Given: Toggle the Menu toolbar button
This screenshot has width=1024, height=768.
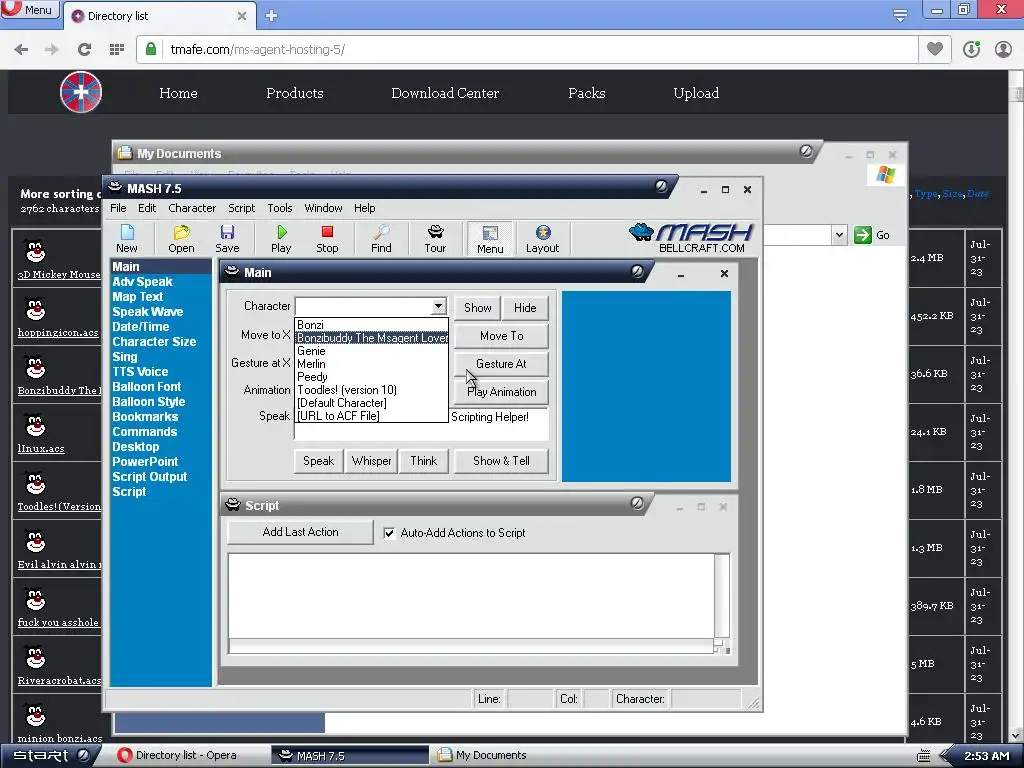Looking at the screenshot, I should [x=490, y=239].
